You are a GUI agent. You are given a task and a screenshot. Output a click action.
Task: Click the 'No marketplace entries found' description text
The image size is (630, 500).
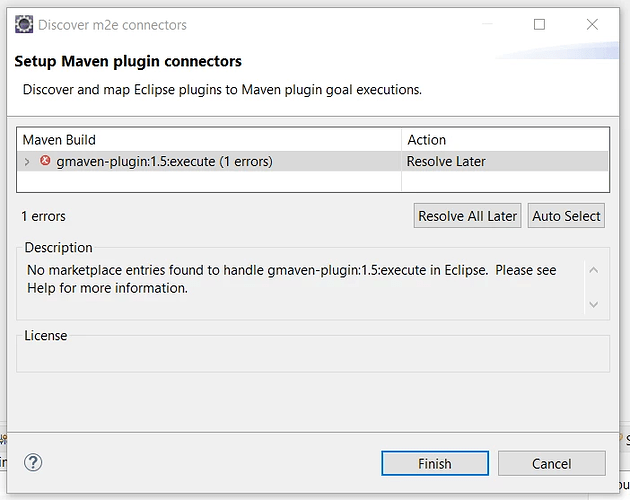click(292, 279)
